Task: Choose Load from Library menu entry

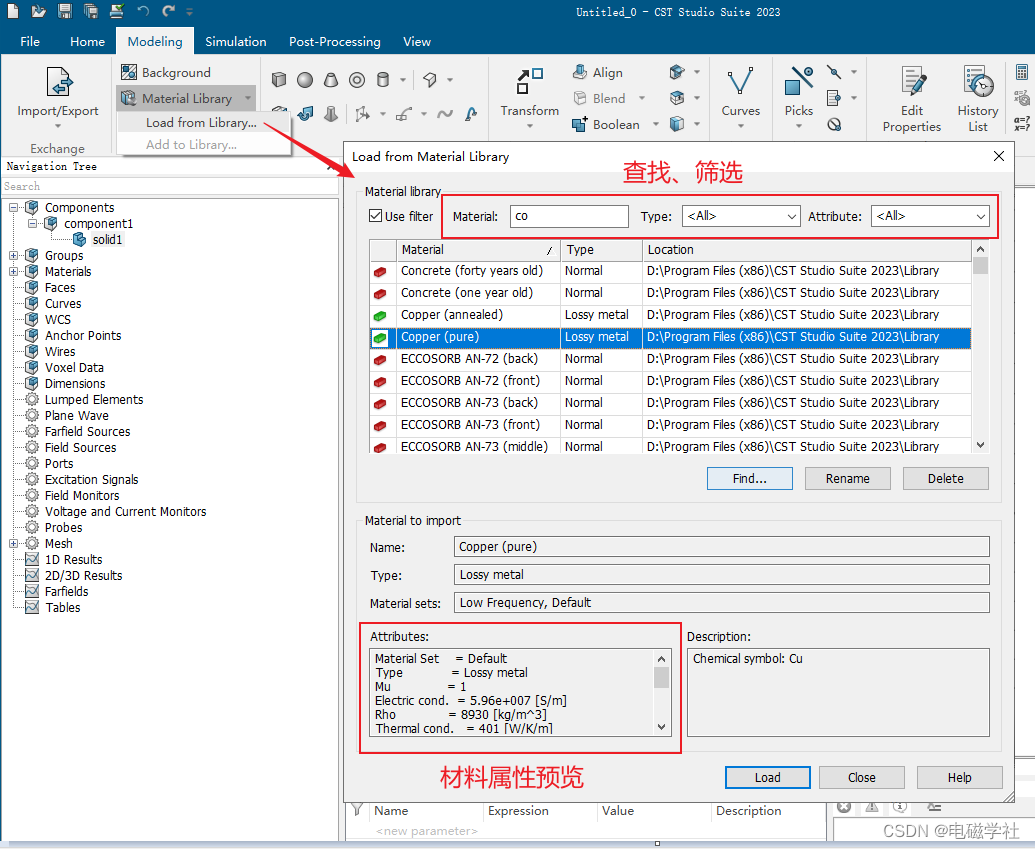Action: pyautogui.click(x=201, y=123)
